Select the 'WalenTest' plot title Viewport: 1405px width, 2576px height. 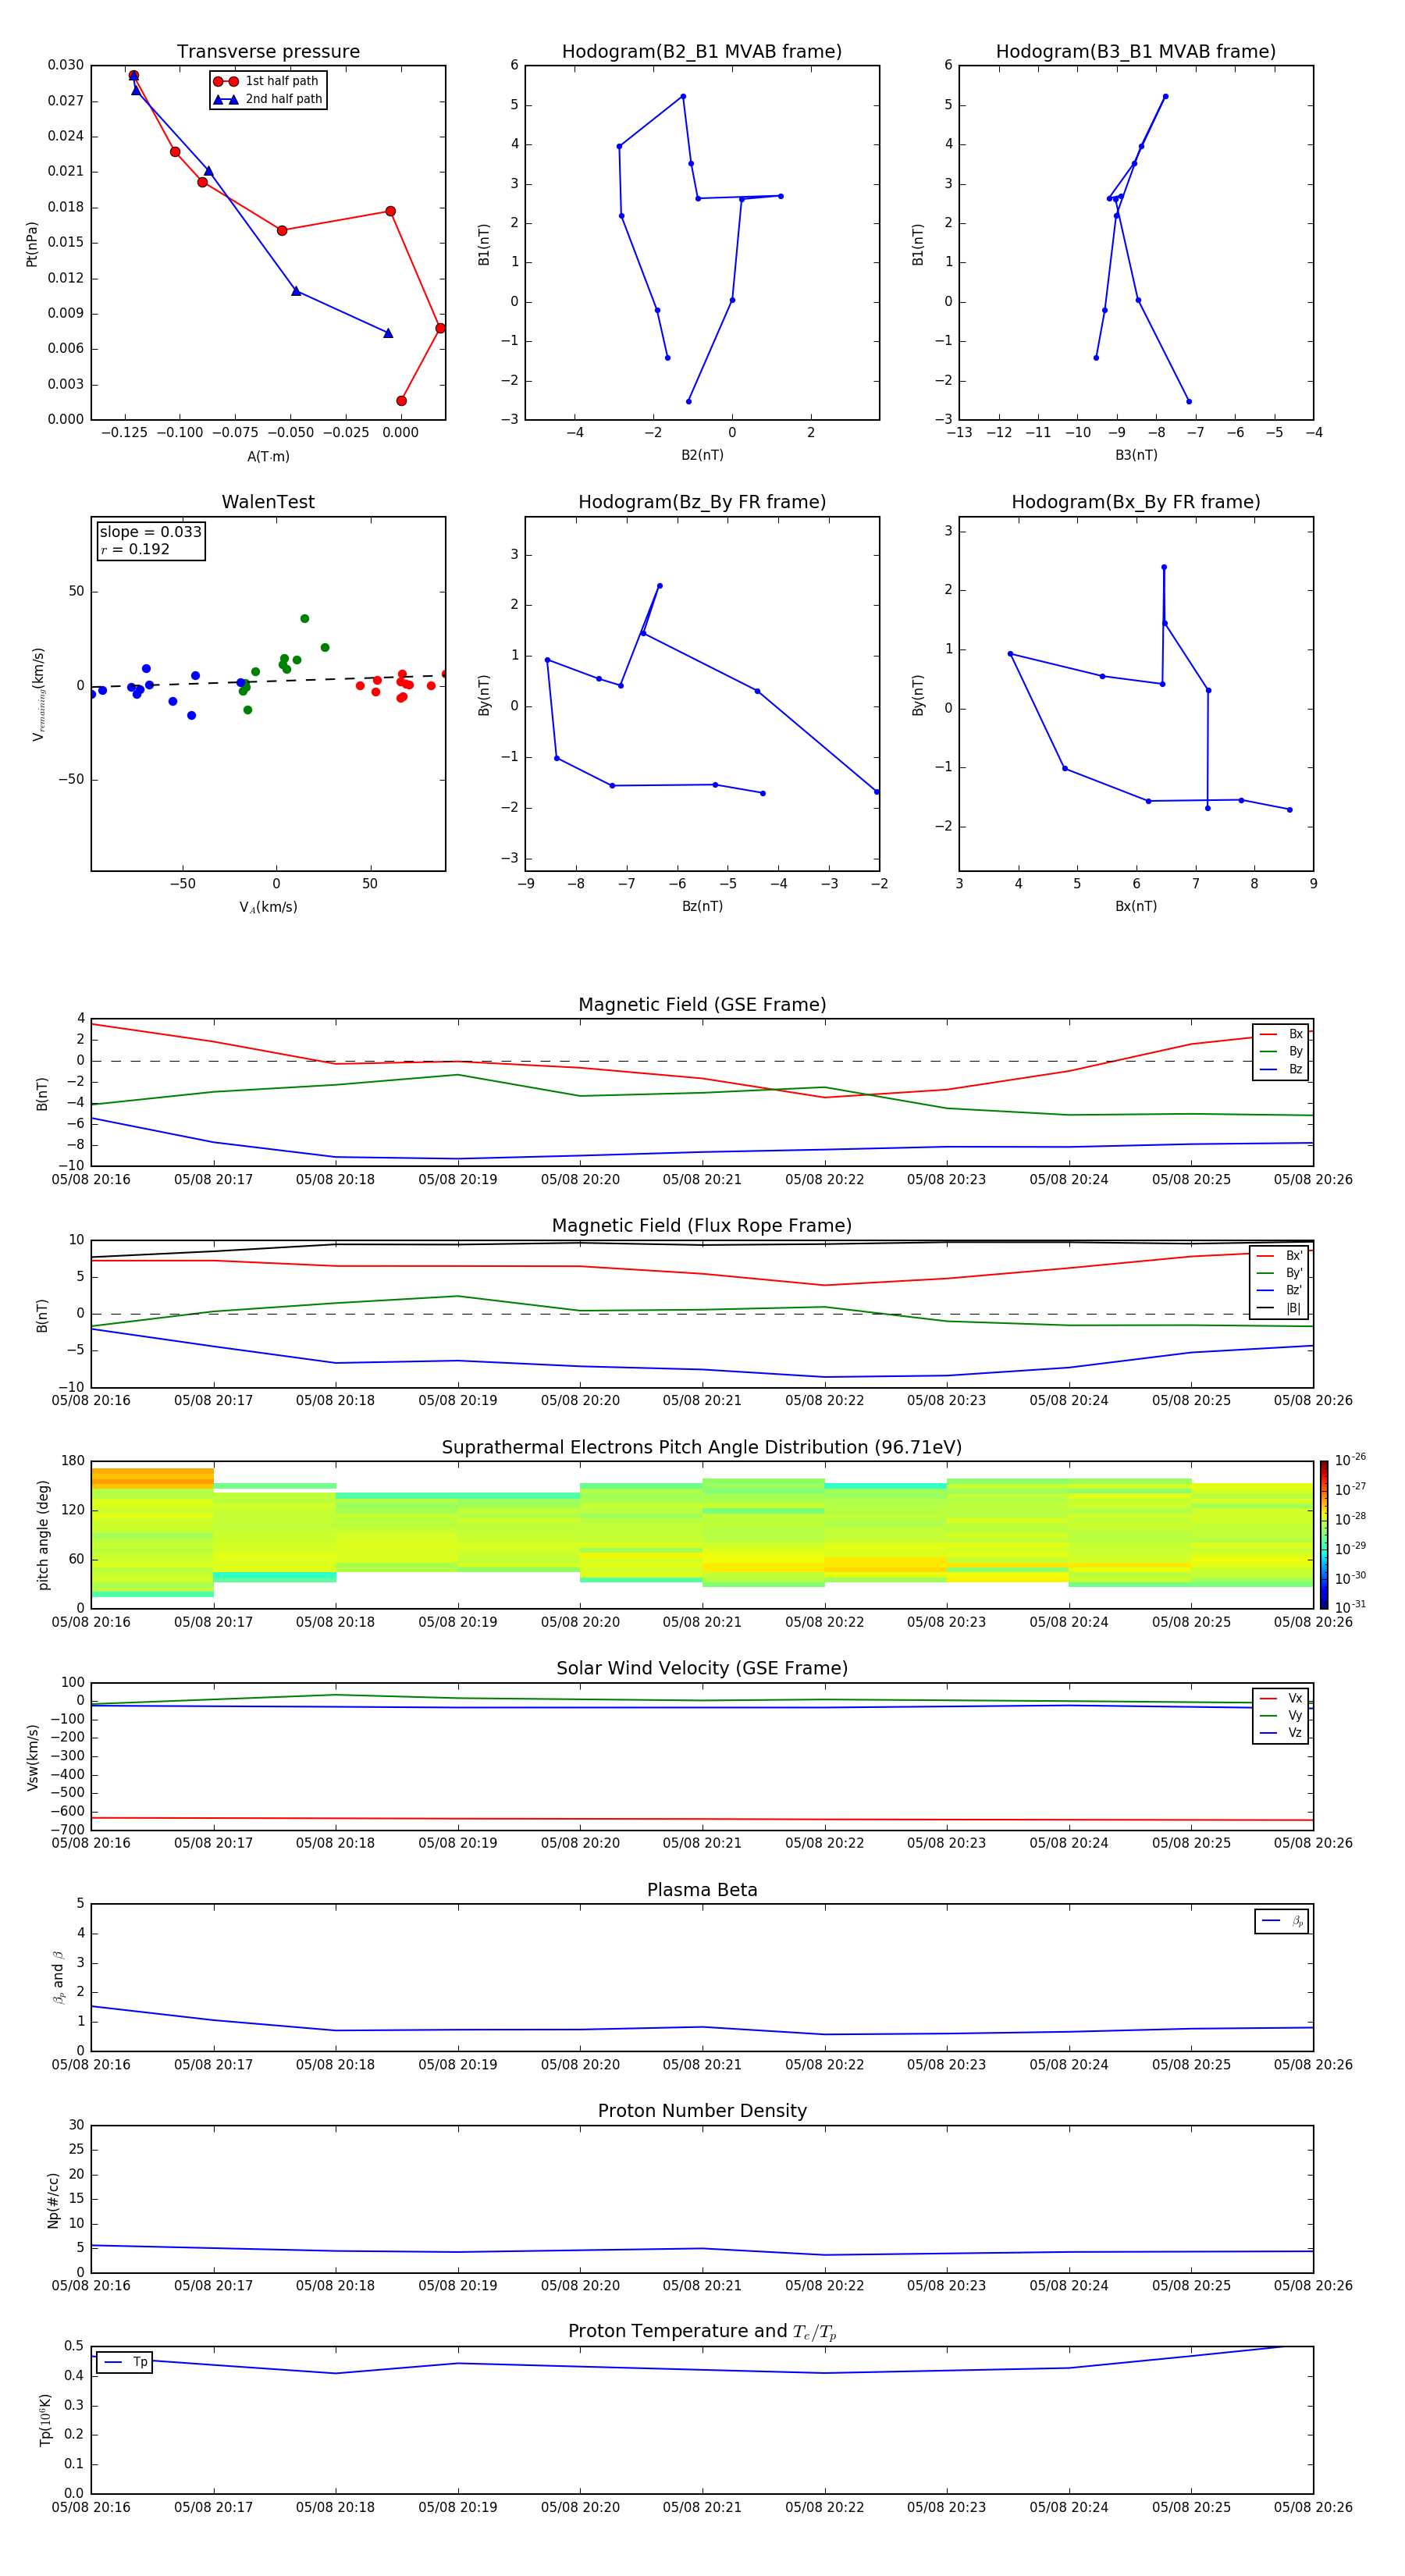tap(268, 502)
